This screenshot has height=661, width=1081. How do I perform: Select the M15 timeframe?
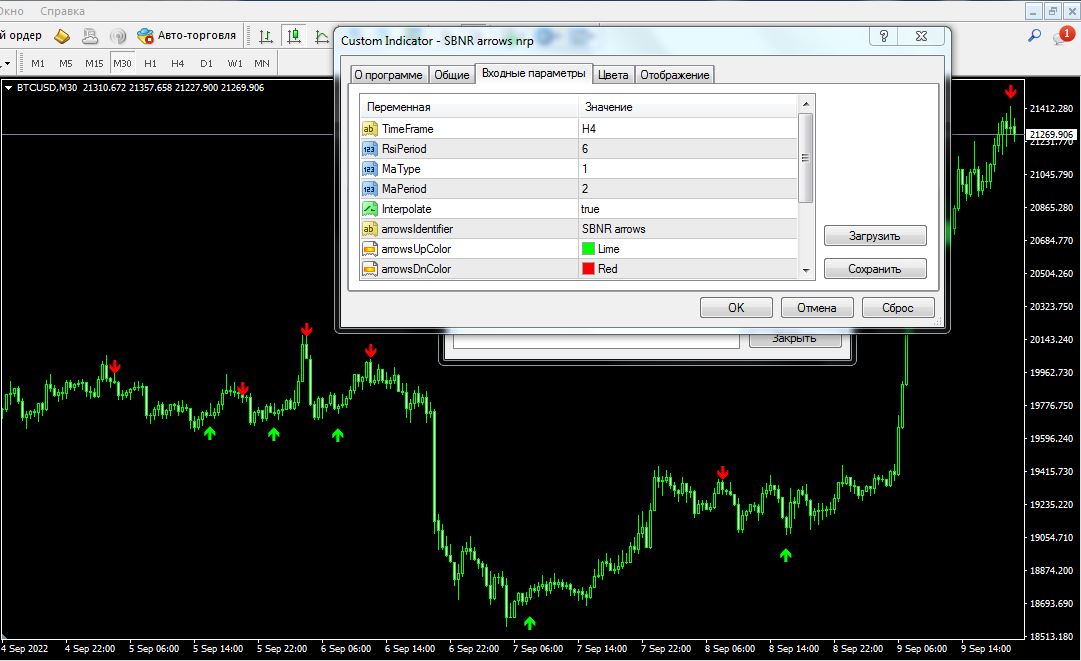point(94,63)
